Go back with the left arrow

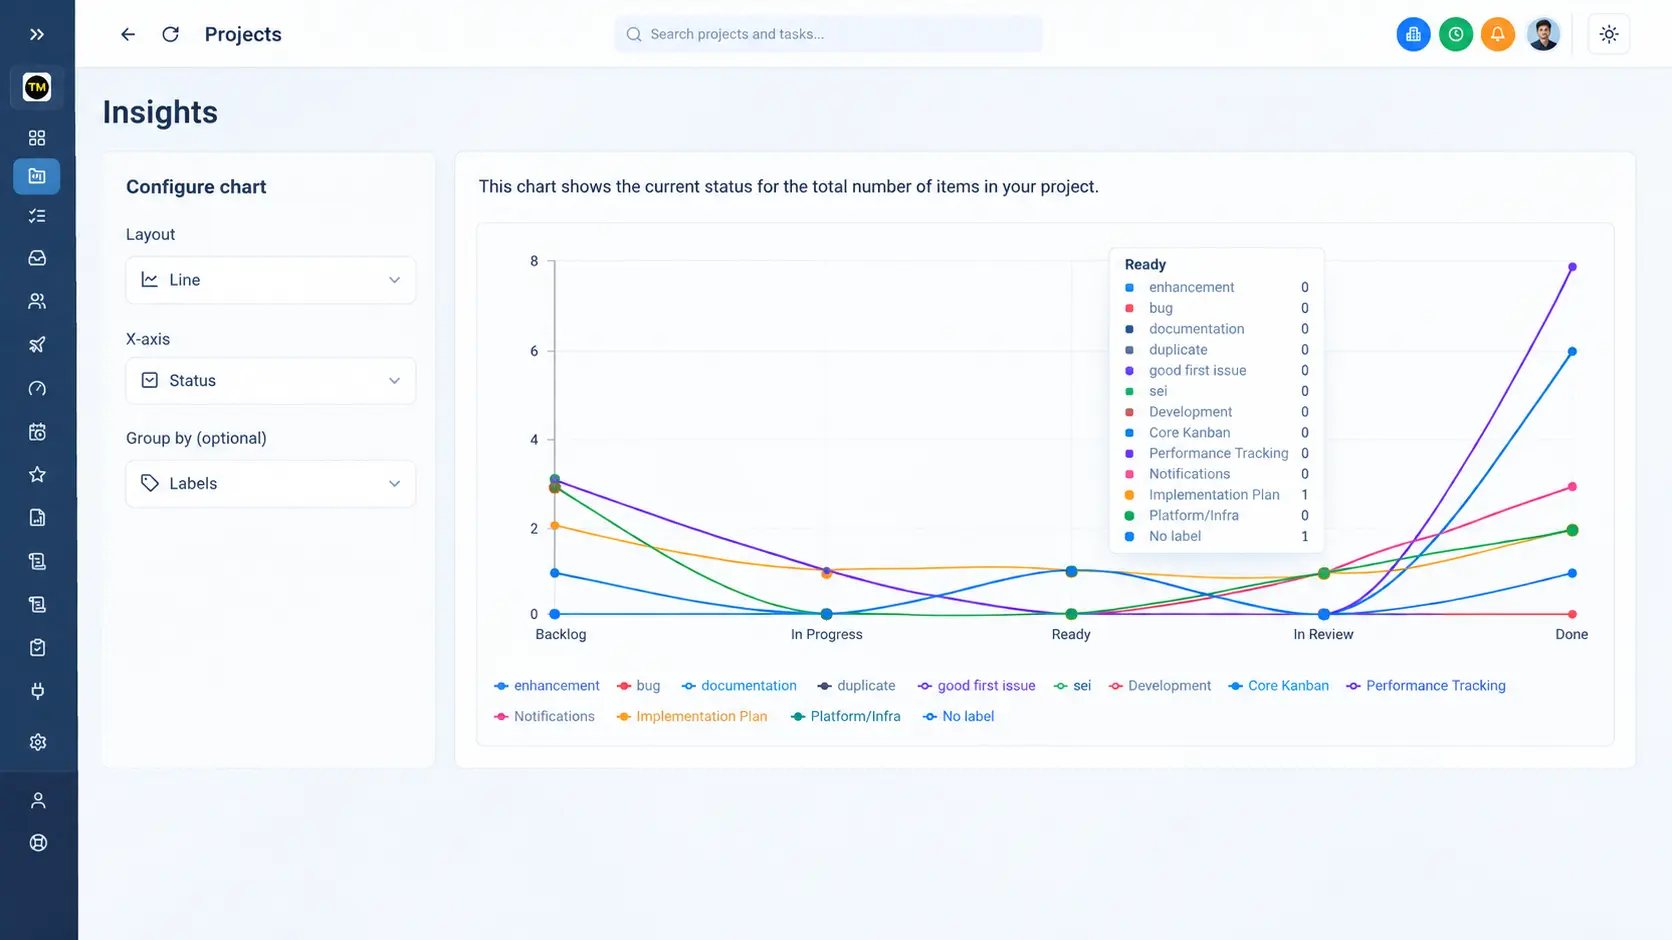pos(128,34)
